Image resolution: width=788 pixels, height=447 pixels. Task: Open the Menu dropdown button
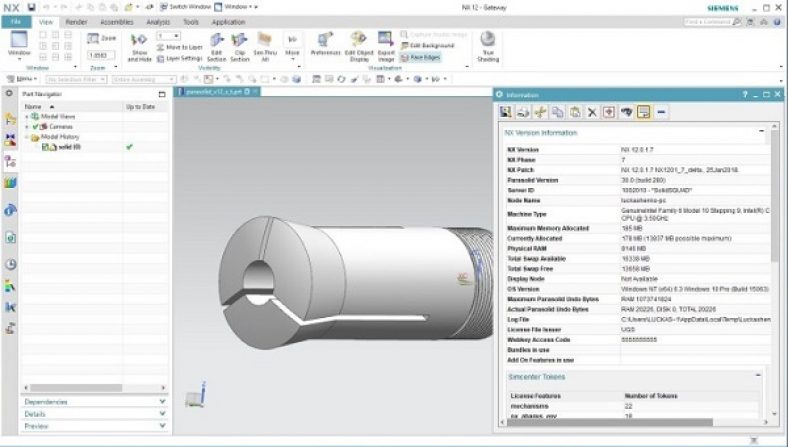(22, 79)
